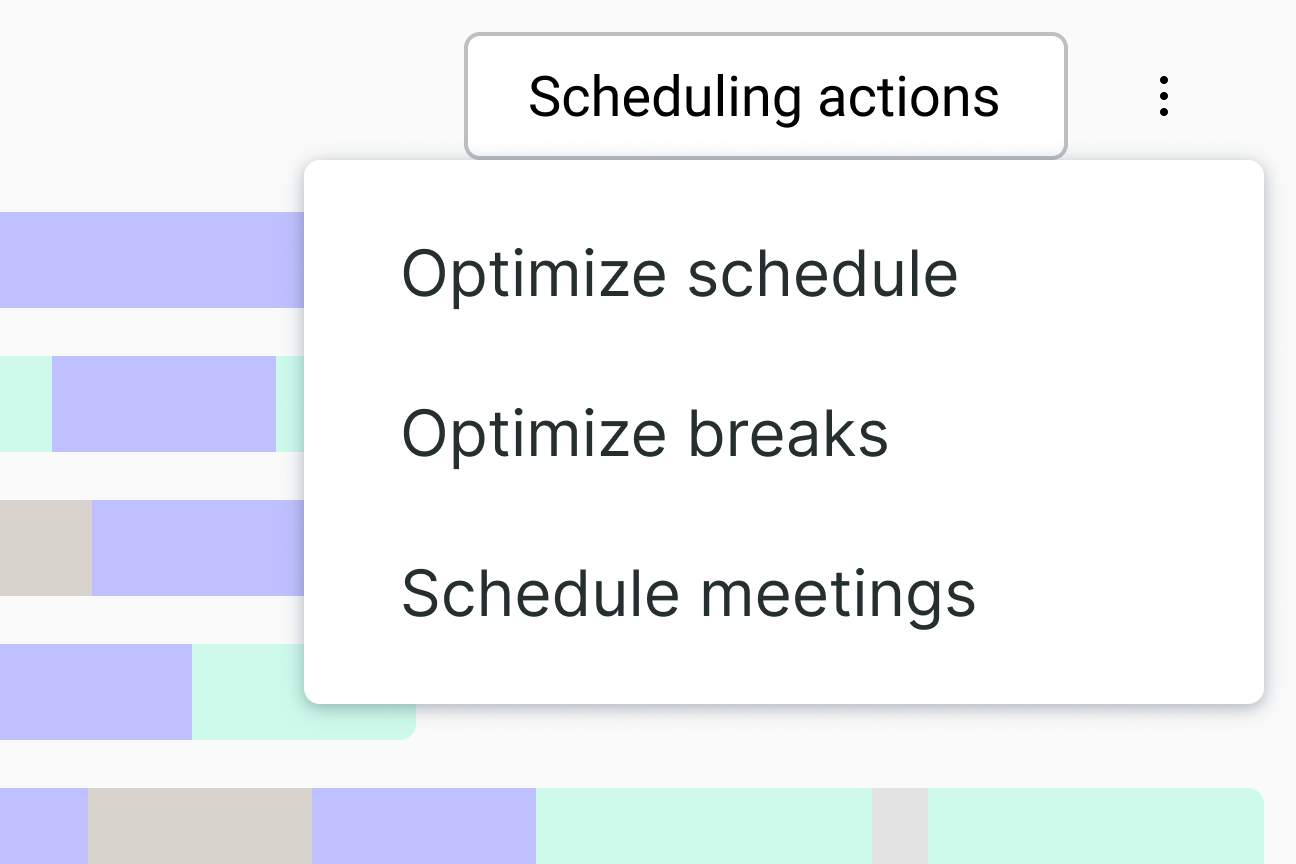The image size is (1296, 864).
Task: Choose Optimize breaks menu option
Action: click(645, 433)
